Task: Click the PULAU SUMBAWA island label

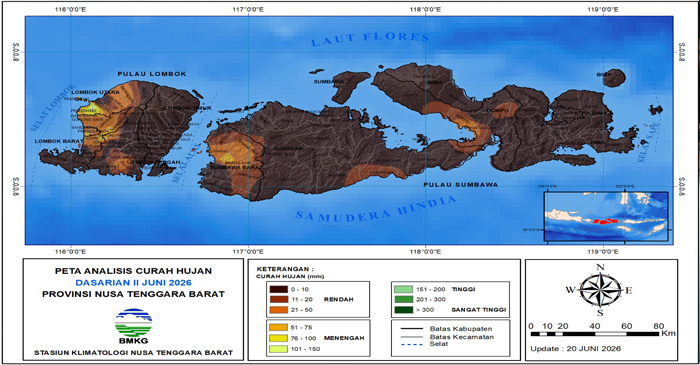Action: pos(460,184)
